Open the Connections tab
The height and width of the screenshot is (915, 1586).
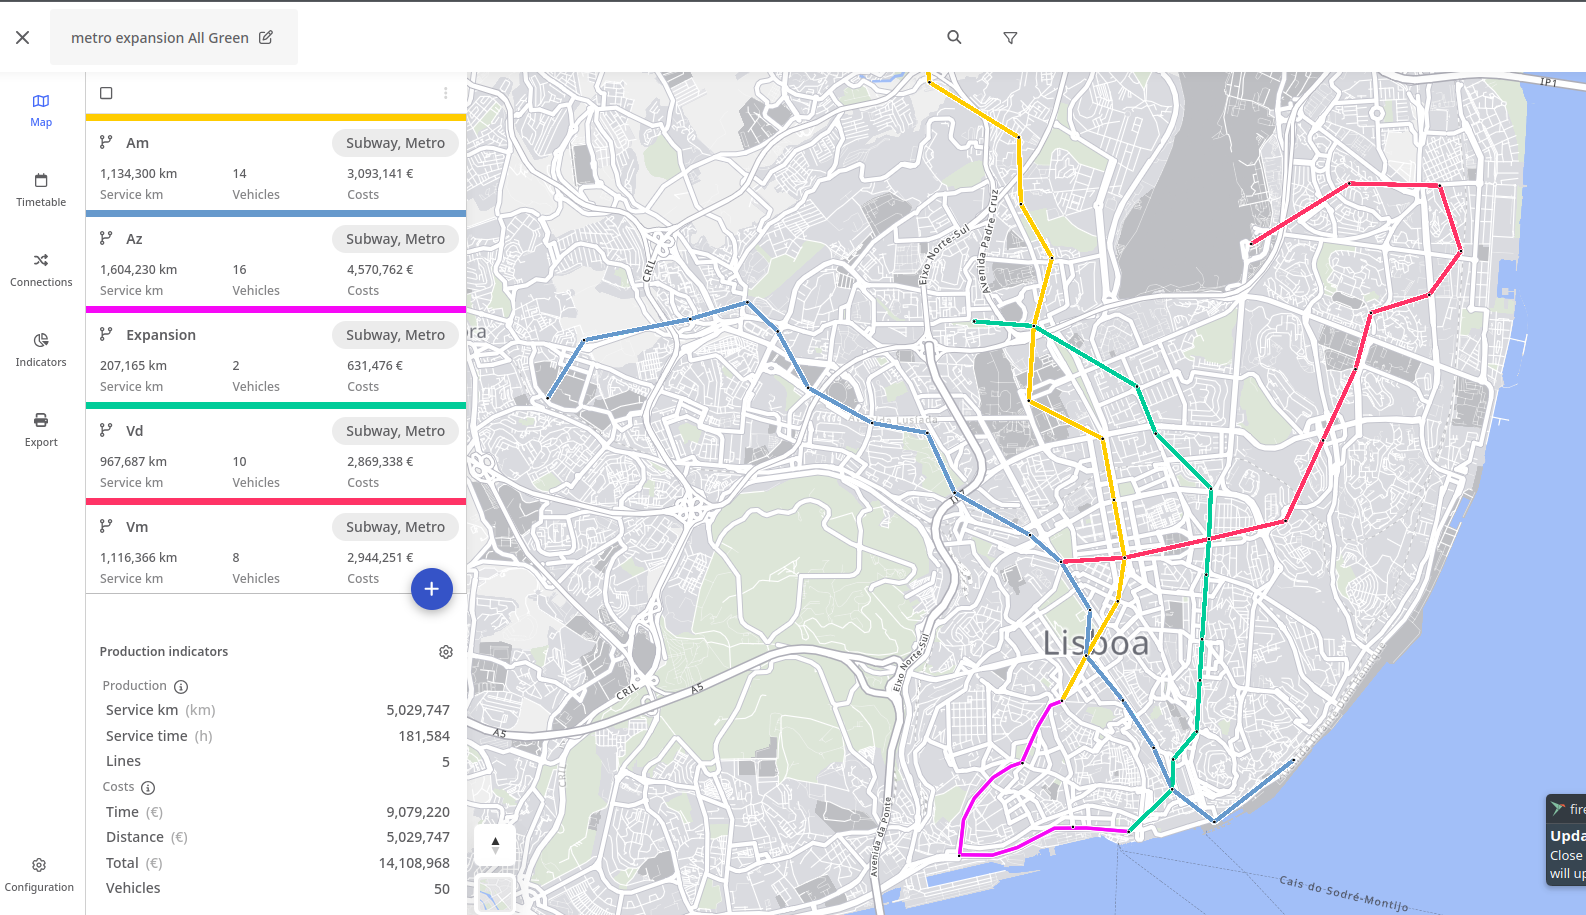click(x=41, y=269)
